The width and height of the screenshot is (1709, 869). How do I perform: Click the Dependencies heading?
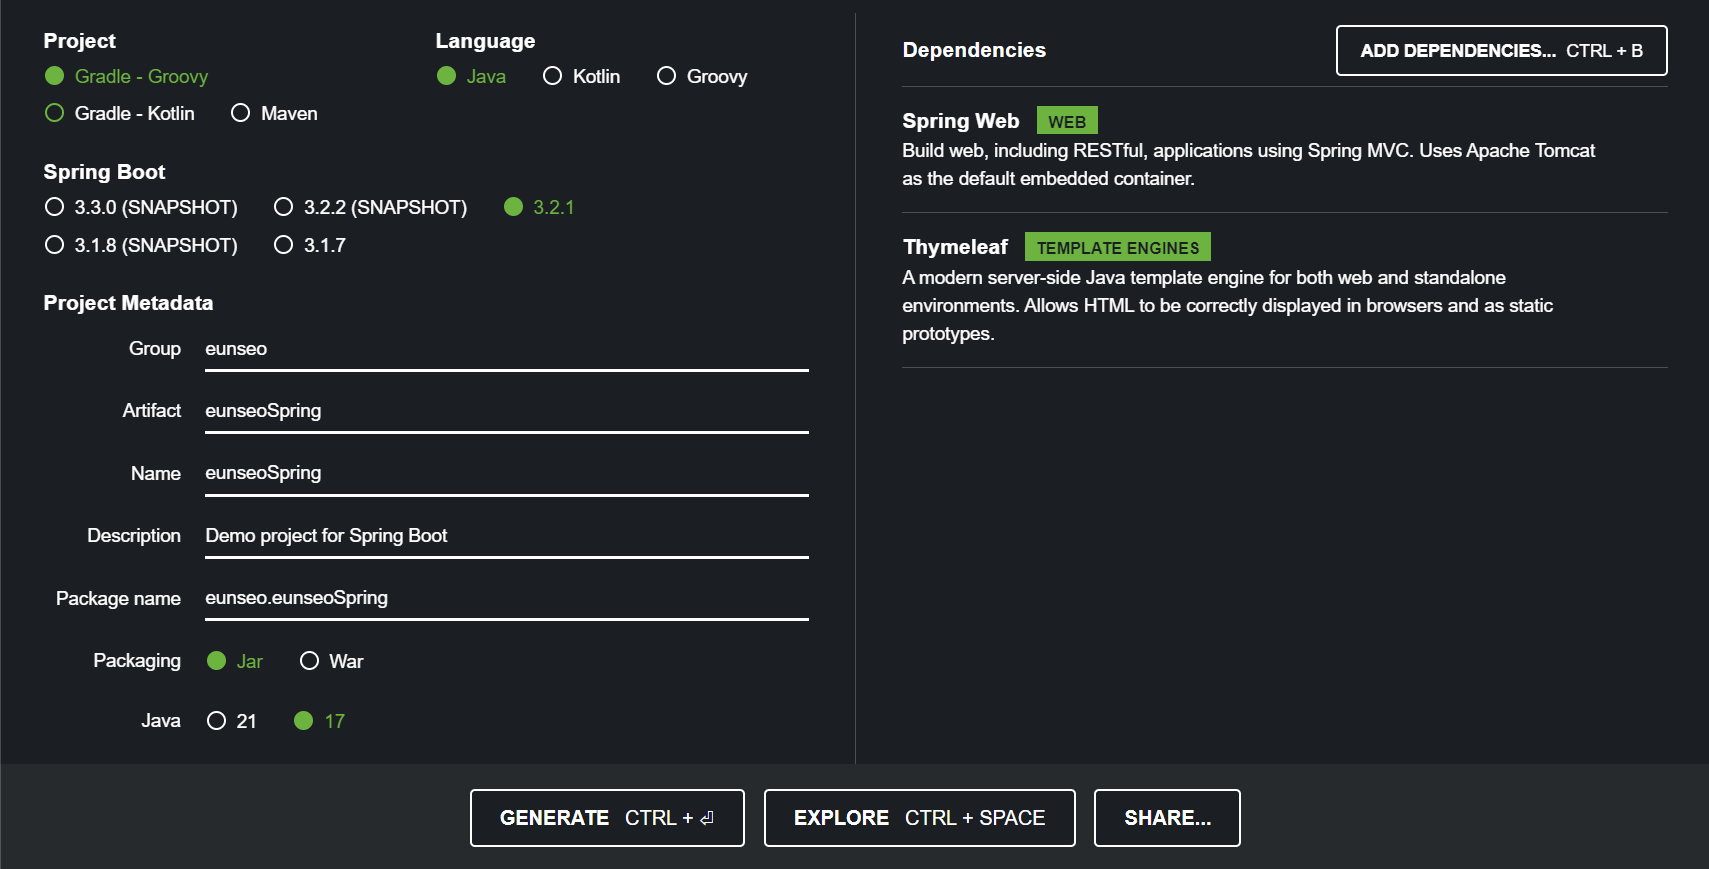(974, 50)
